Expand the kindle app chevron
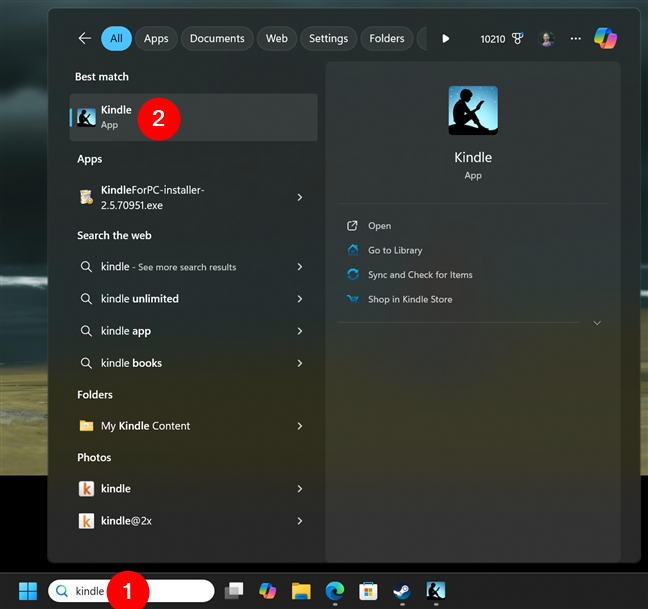Screen dimensions: 648x609 [x=300, y=331]
